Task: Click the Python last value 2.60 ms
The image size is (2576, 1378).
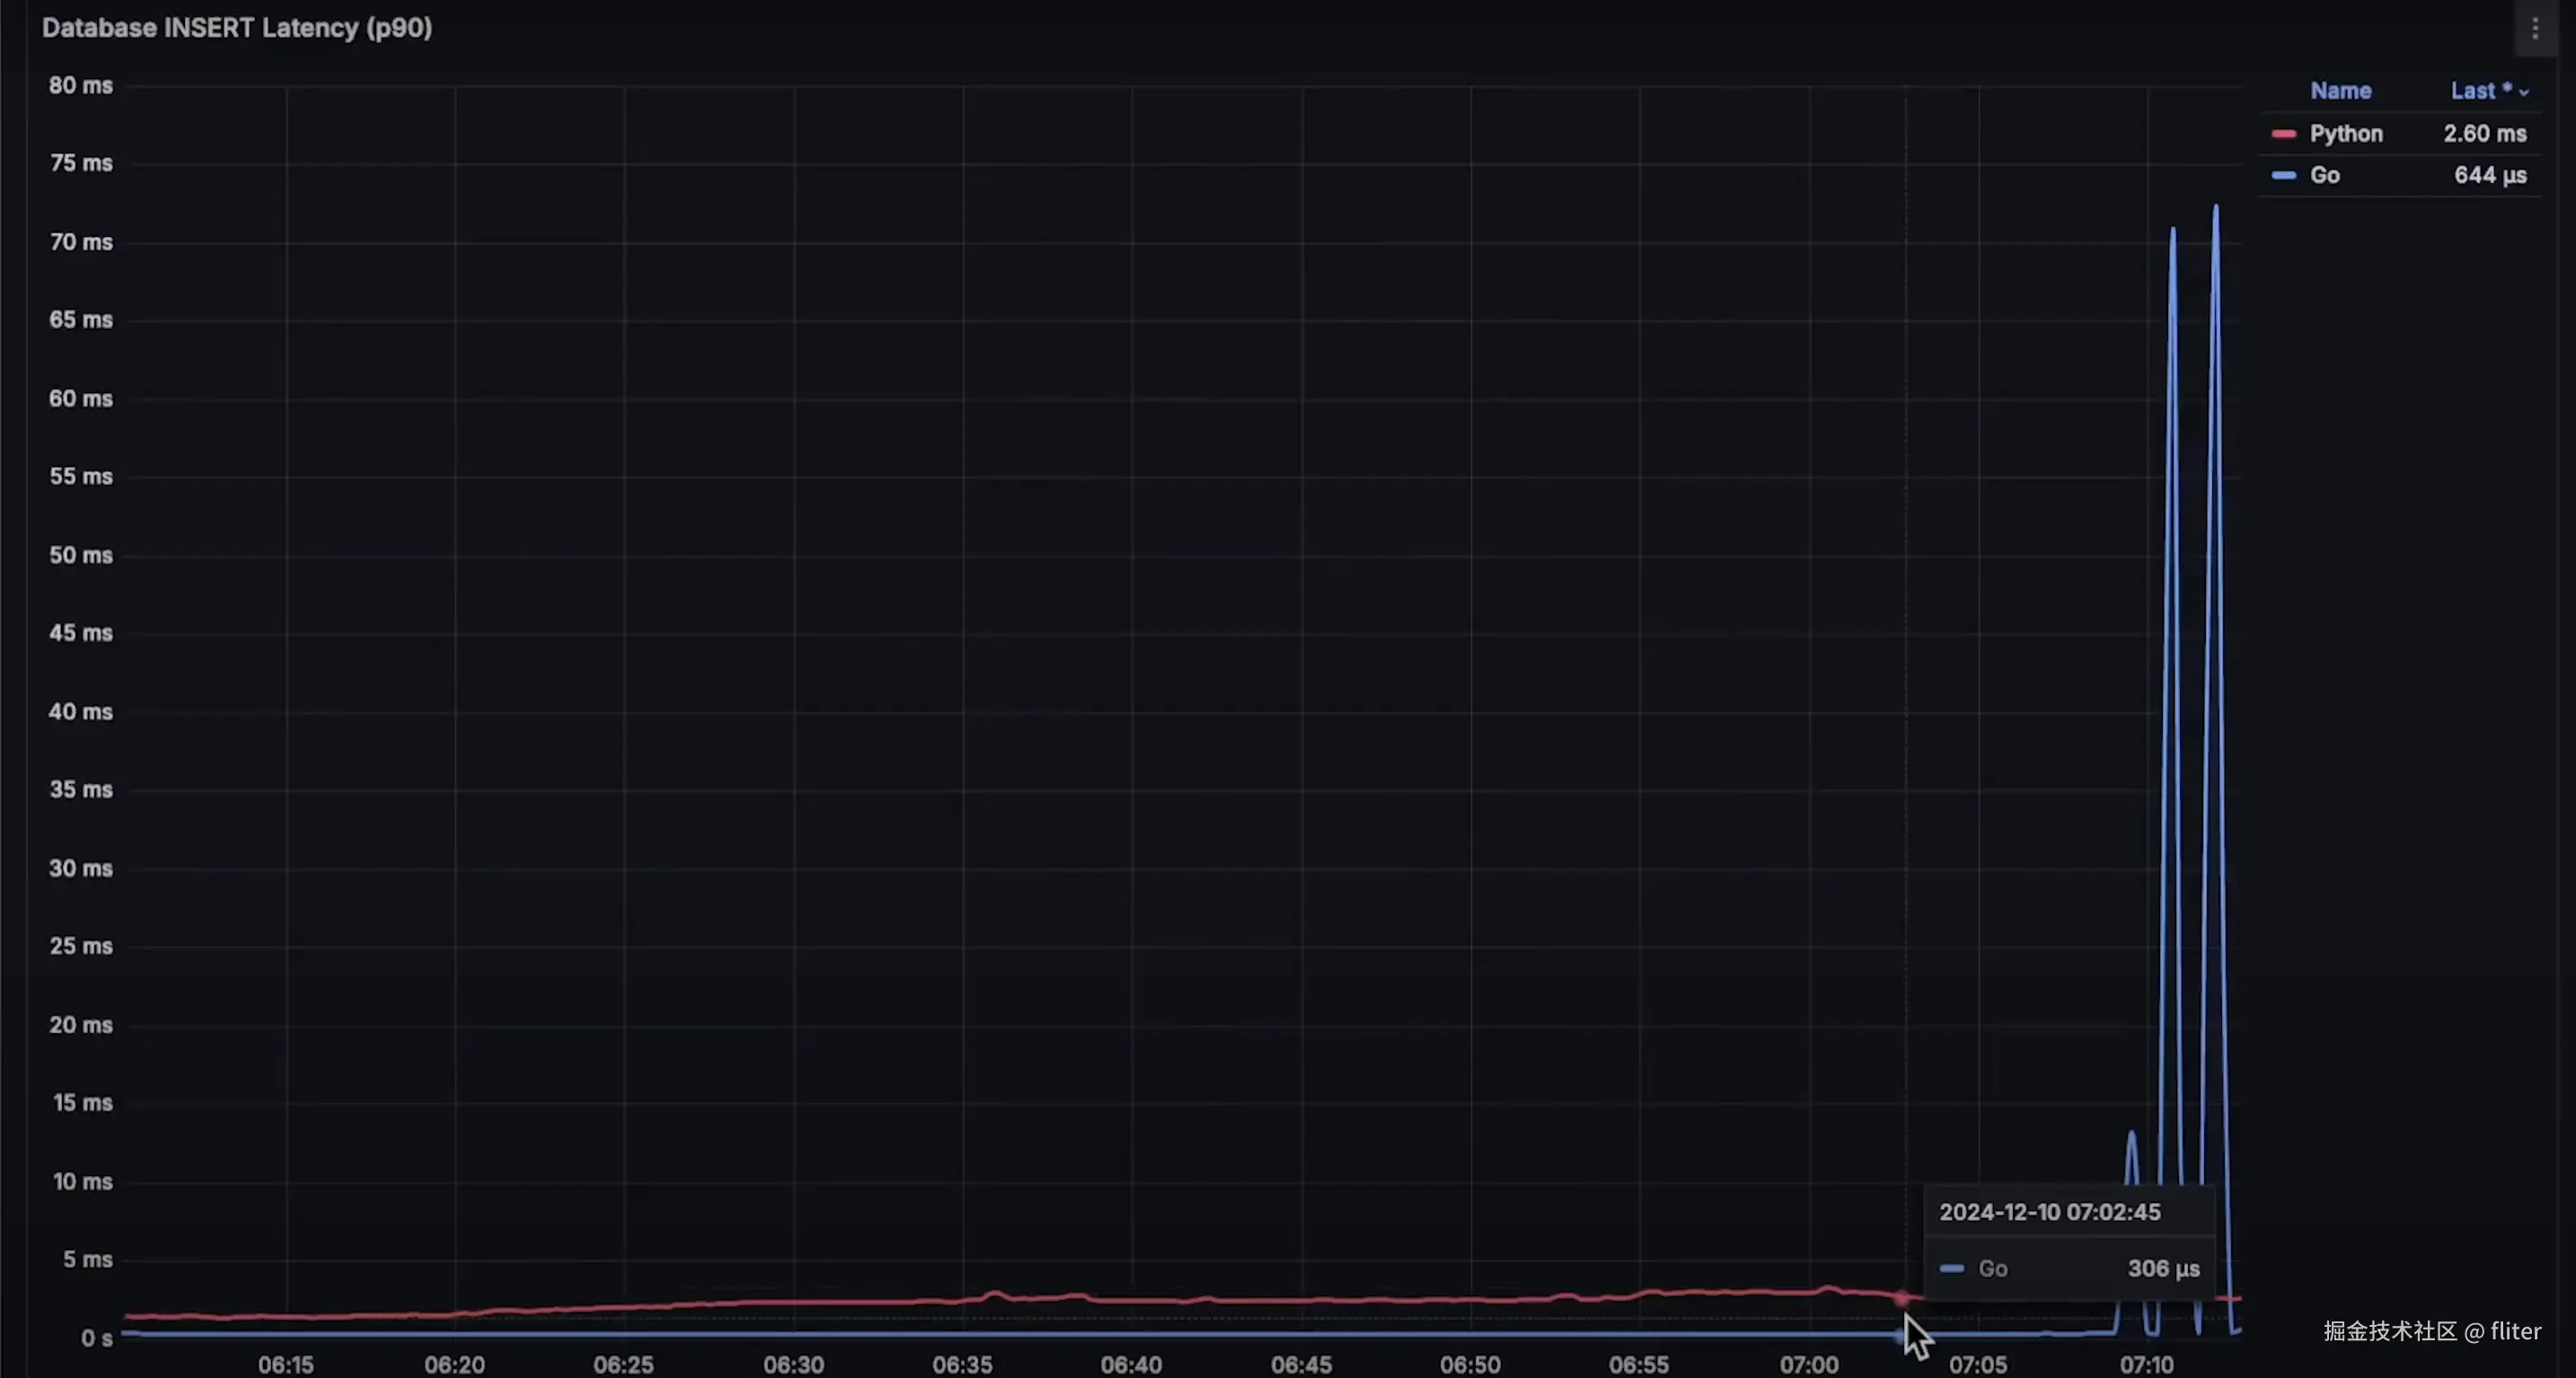Action: coord(2484,134)
